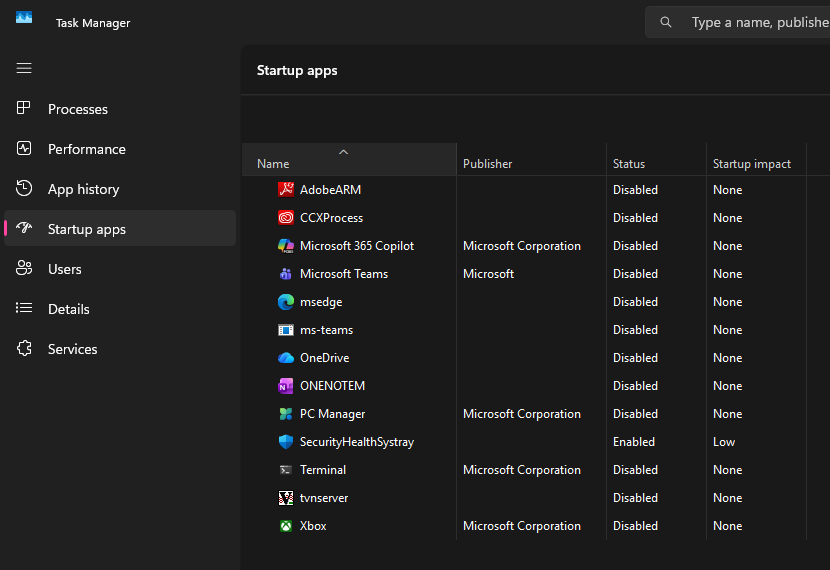Sort the list by Name column
The height and width of the screenshot is (570, 830).
[x=273, y=164]
